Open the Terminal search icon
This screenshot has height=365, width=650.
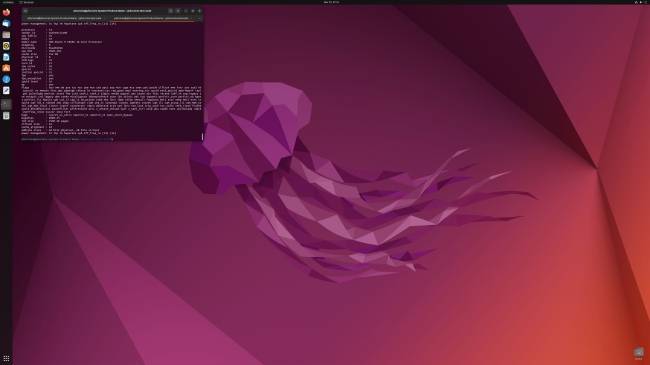(170, 11)
